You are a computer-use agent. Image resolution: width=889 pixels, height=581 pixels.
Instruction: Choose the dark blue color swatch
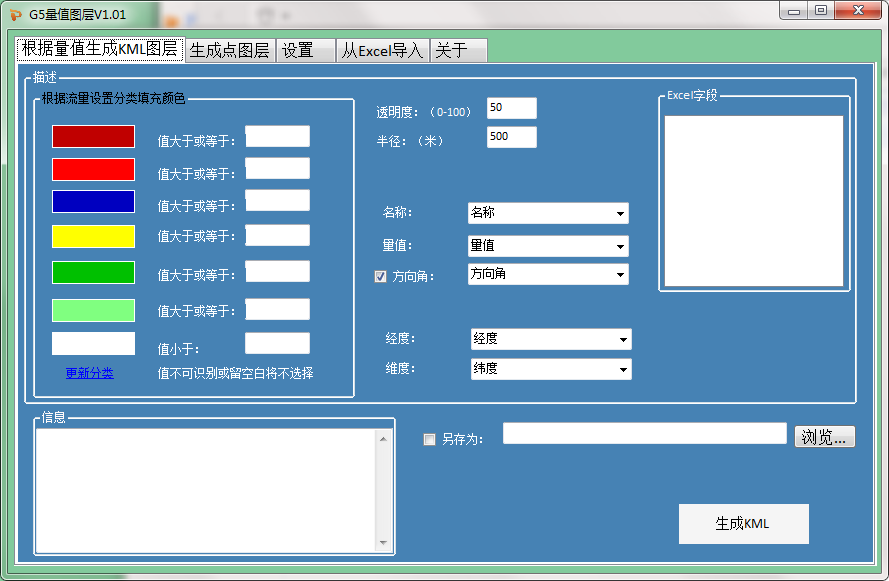click(x=93, y=202)
